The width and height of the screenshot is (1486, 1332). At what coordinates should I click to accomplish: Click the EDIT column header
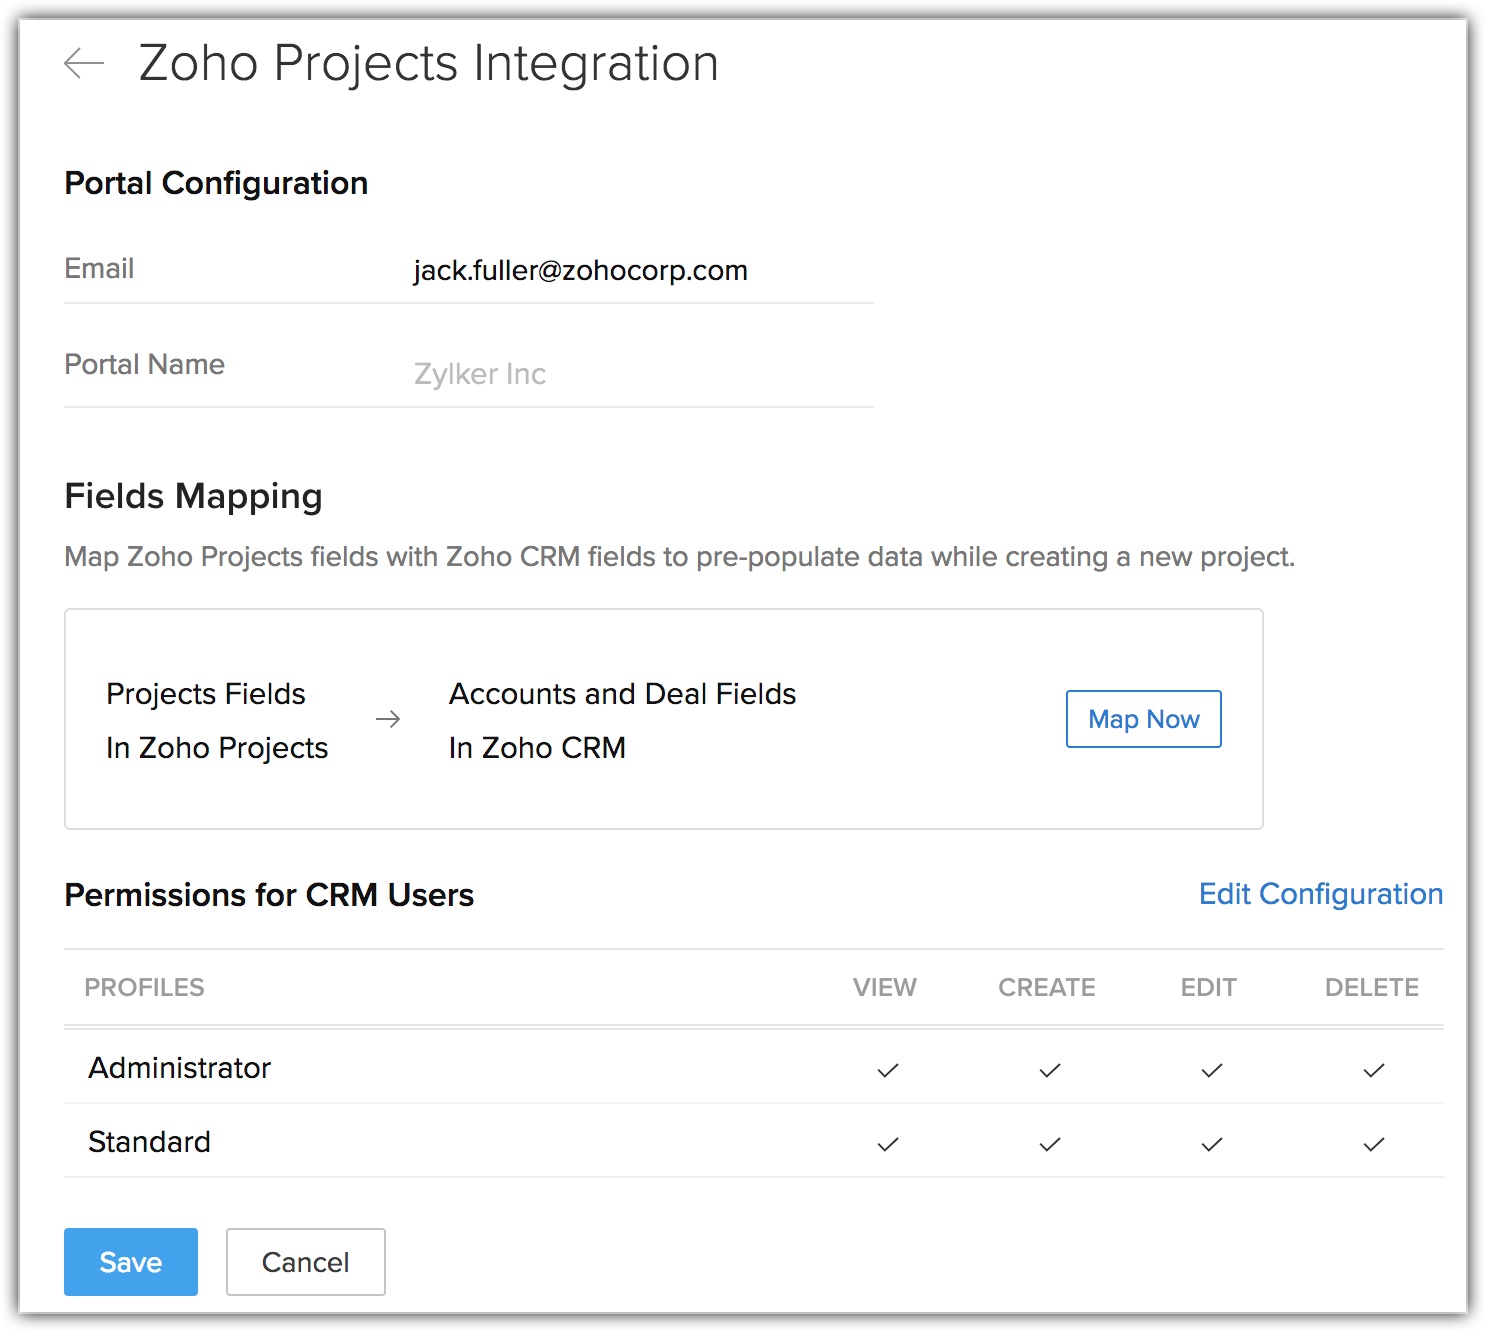pos(1209,987)
